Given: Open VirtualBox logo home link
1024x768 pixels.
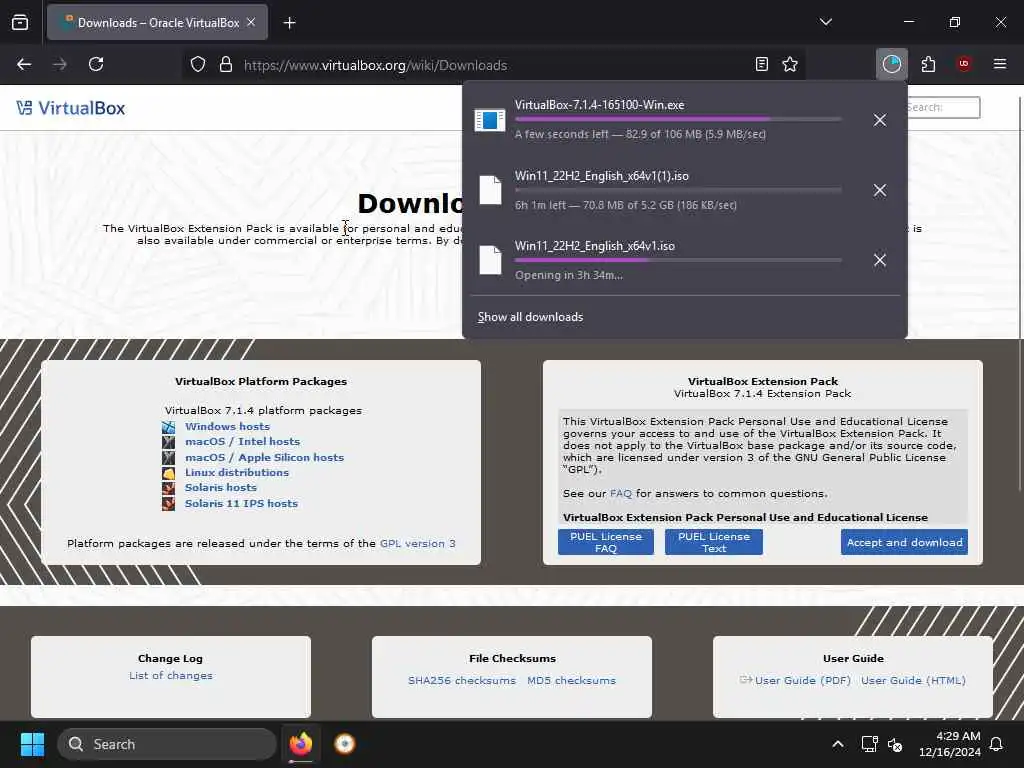Looking at the screenshot, I should point(71,108).
